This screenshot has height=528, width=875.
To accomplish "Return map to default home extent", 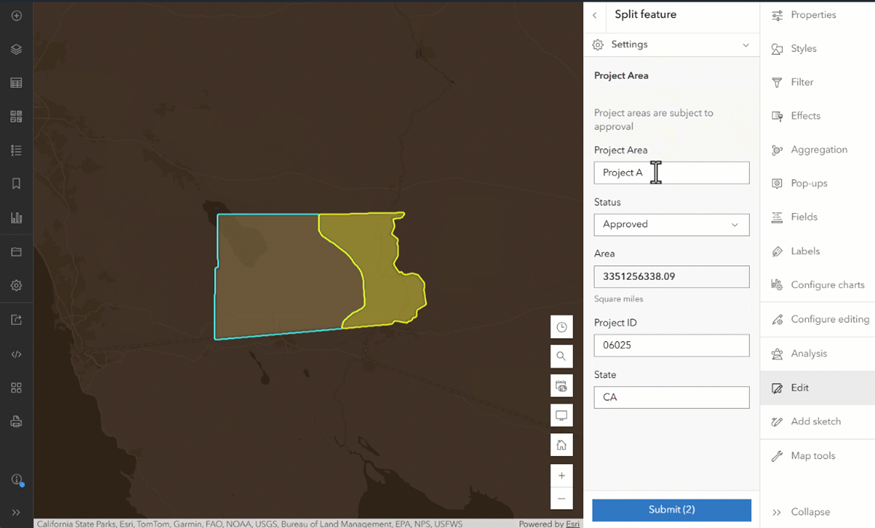I will pos(561,445).
